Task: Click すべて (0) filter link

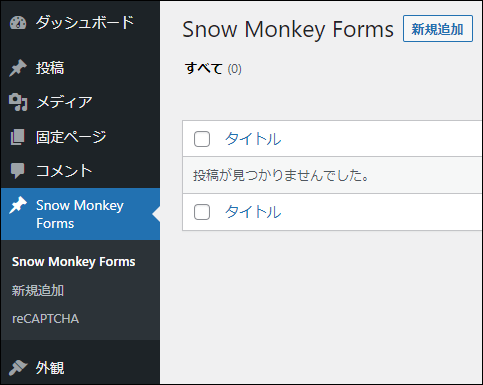Action: tap(213, 69)
